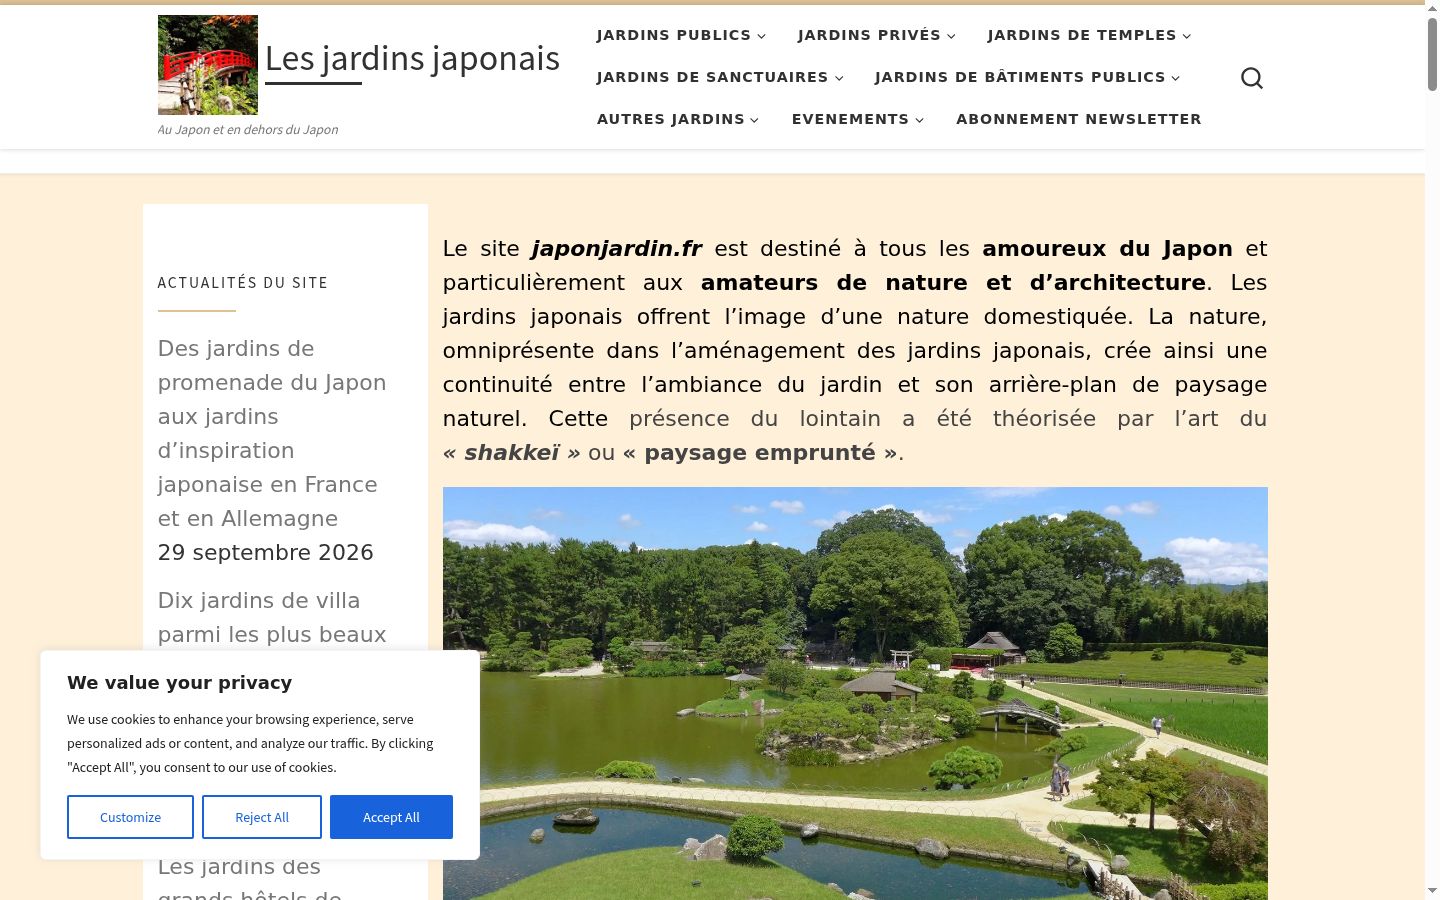Click Reject All cookies button
This screenshot has width=1440, height=900.
(262, 817)
